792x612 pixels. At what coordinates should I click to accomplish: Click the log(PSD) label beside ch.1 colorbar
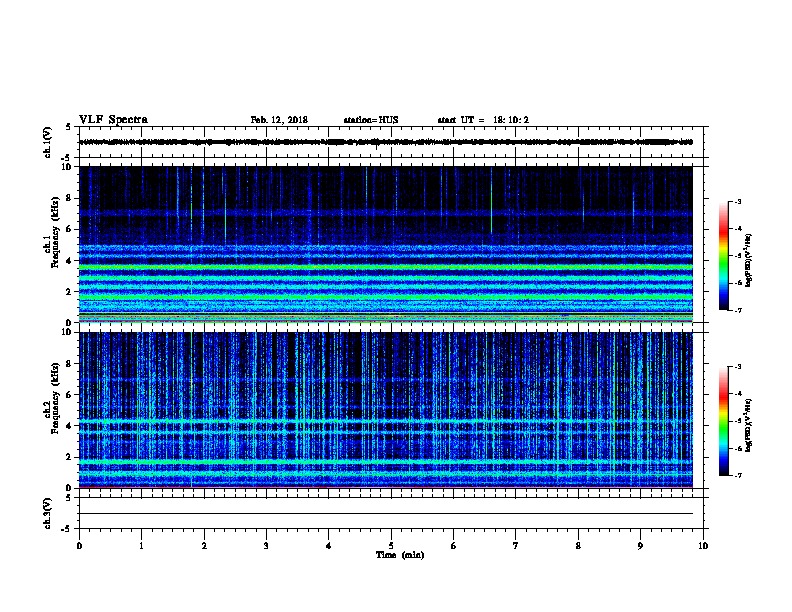pyautogui.click(x=748, y=260)
